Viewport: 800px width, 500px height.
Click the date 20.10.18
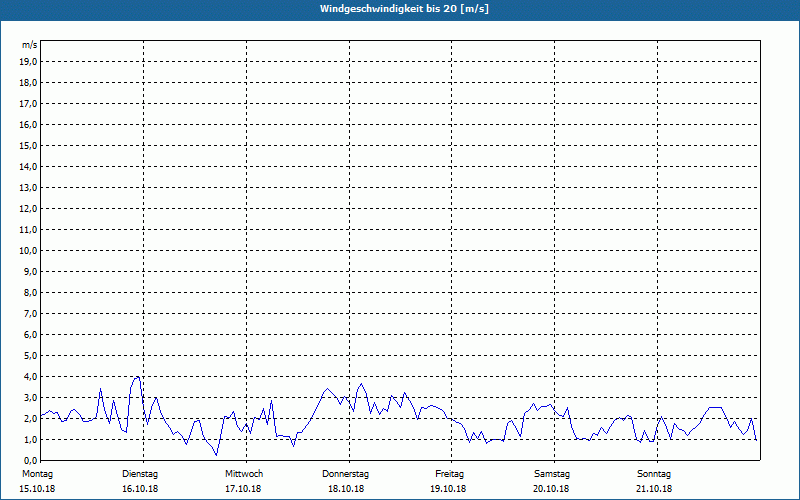point(551,489)
